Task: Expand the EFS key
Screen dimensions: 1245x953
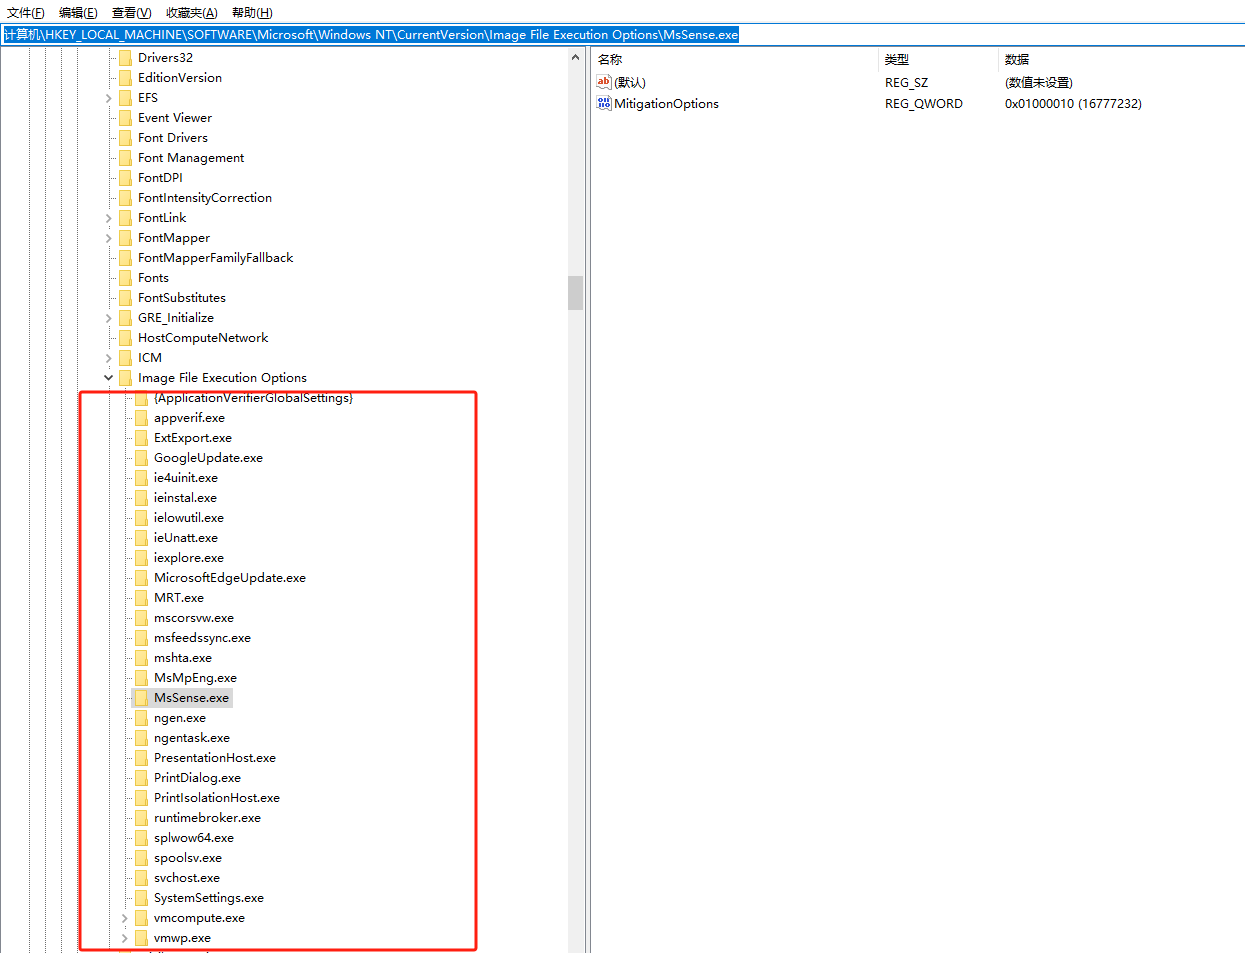Action: (x=109, y=98)
